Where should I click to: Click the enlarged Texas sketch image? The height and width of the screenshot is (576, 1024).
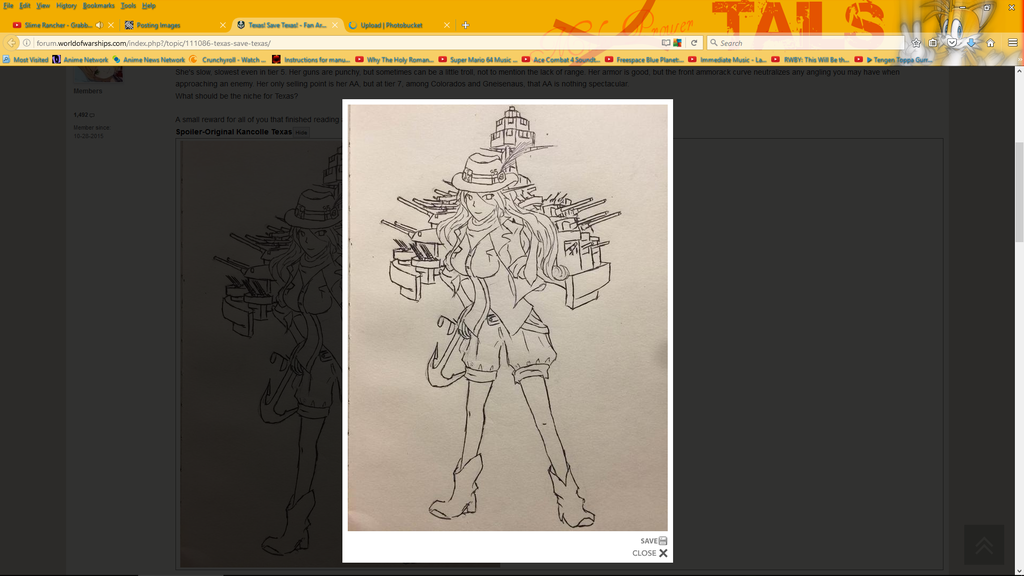click(507, 317)
